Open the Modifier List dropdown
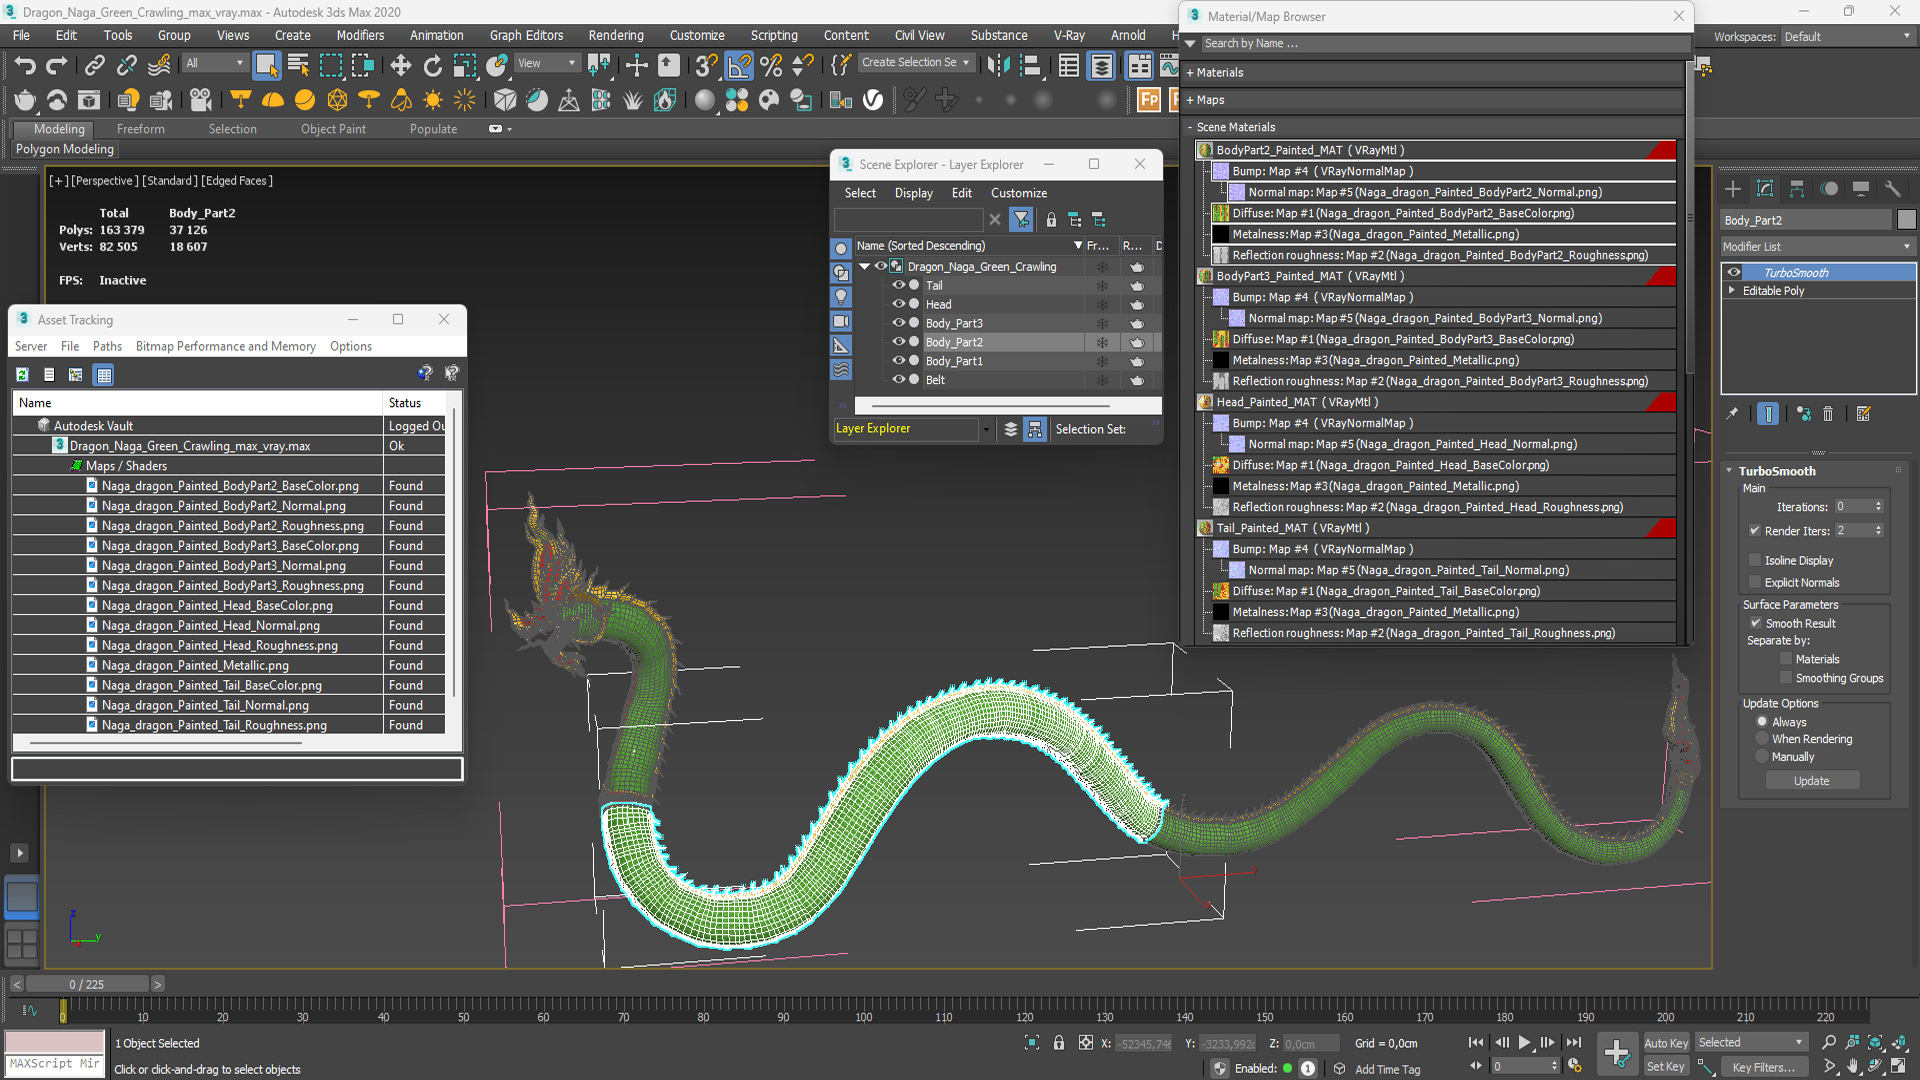 1817,247
